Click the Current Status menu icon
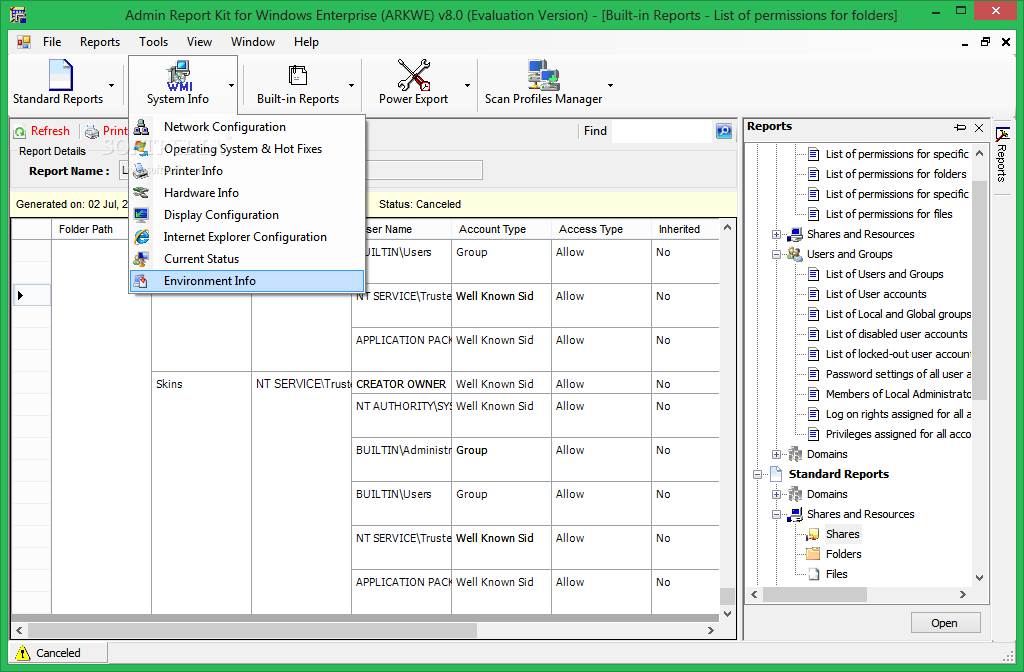 (141, 259)
